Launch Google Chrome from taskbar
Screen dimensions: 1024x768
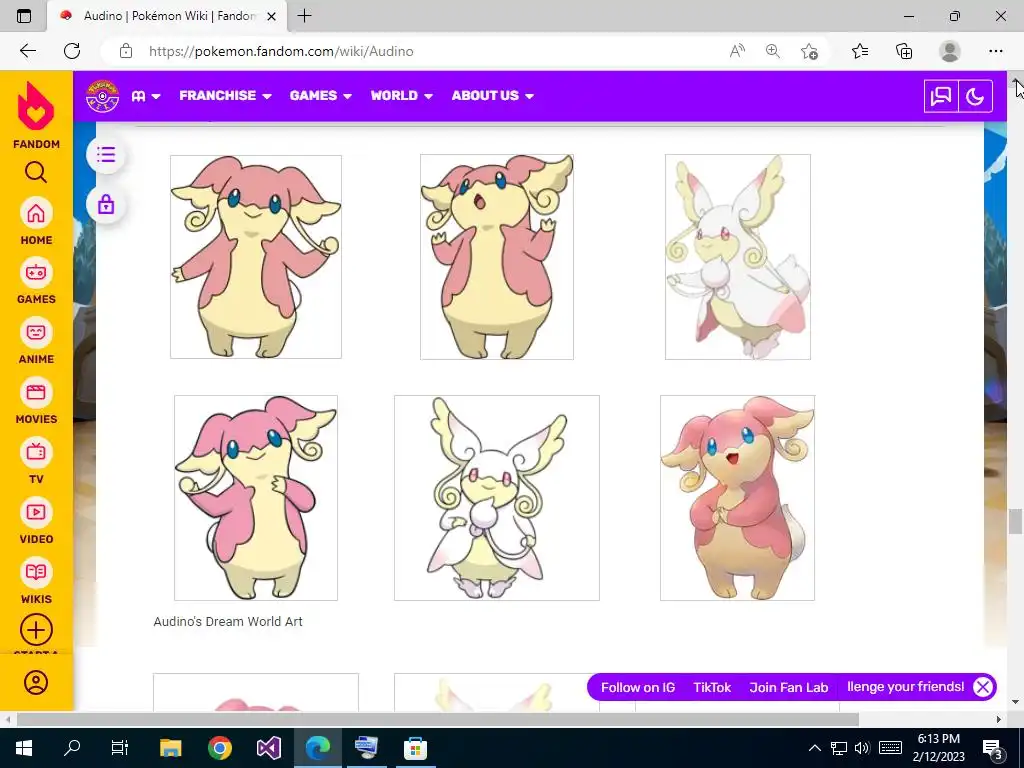[220, 748]
